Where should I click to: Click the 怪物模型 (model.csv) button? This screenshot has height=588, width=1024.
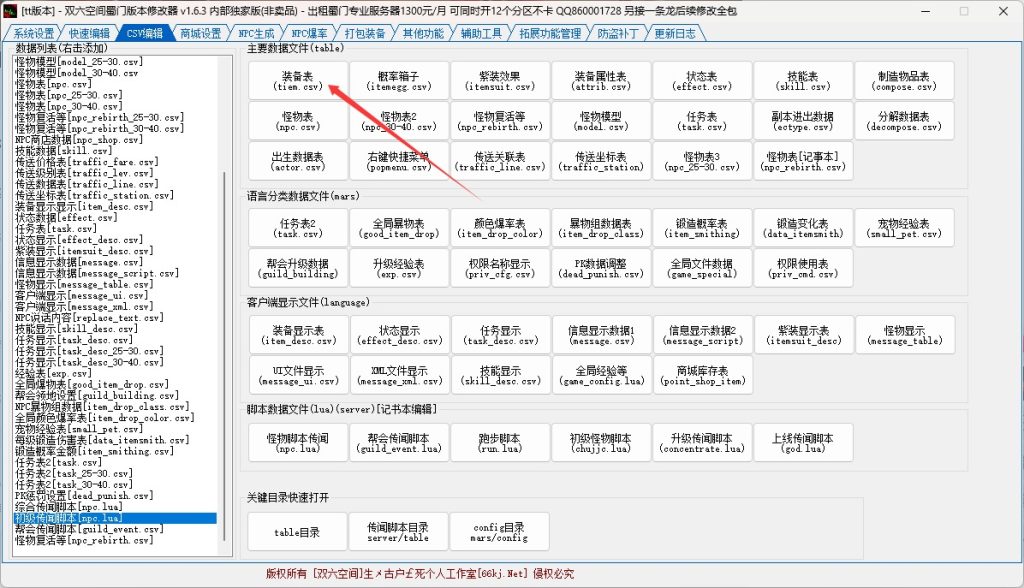601,121
